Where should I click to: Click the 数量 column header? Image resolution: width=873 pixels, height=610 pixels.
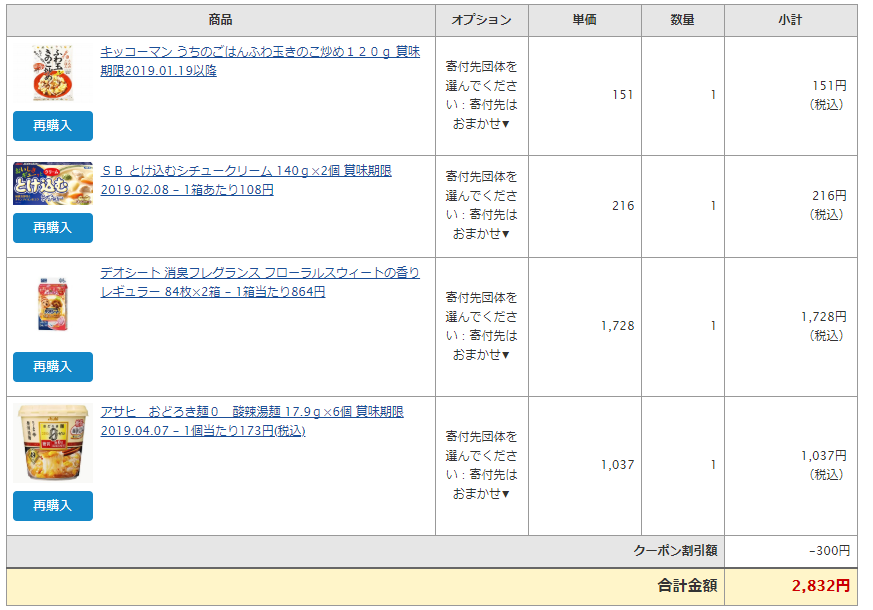(x=683, y=20)
